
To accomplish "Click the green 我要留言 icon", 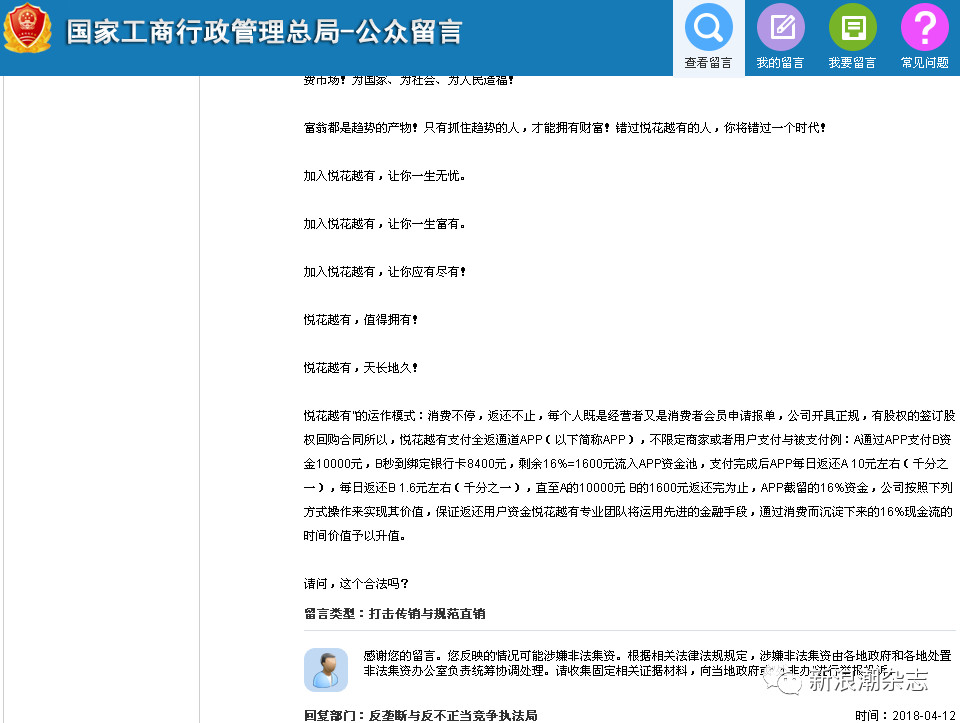I will point(852,27).
